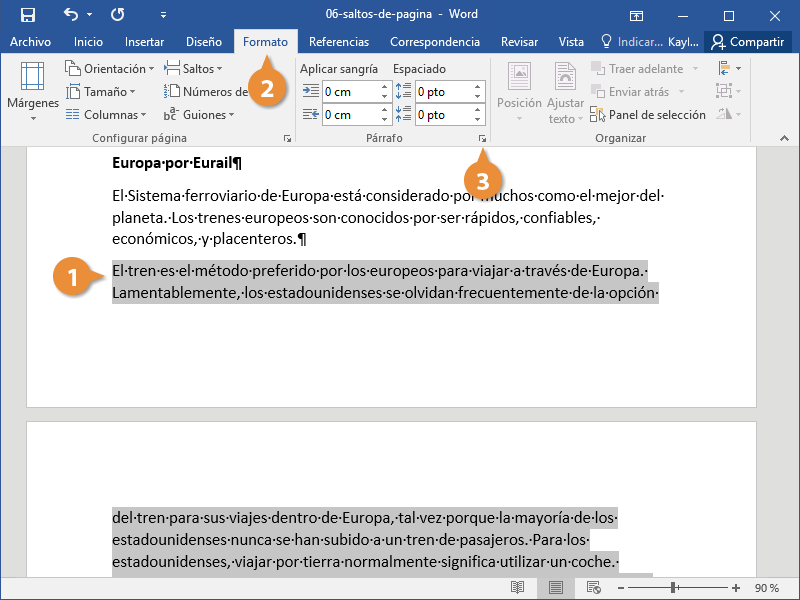
Task: Zoom out with the minus button
Action: coord(621,588)
